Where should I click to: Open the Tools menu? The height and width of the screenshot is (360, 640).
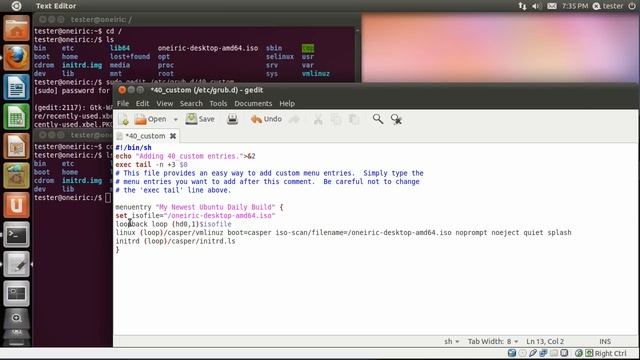point(218,103)
